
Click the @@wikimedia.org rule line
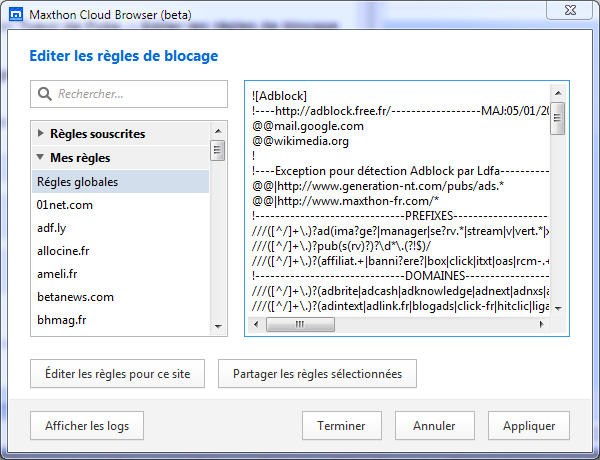[300, 141]
